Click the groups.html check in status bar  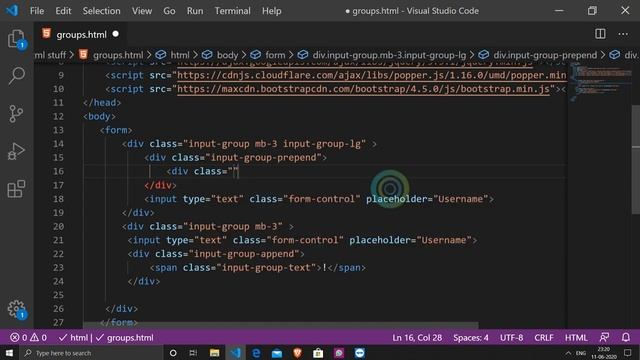(124, 338)
